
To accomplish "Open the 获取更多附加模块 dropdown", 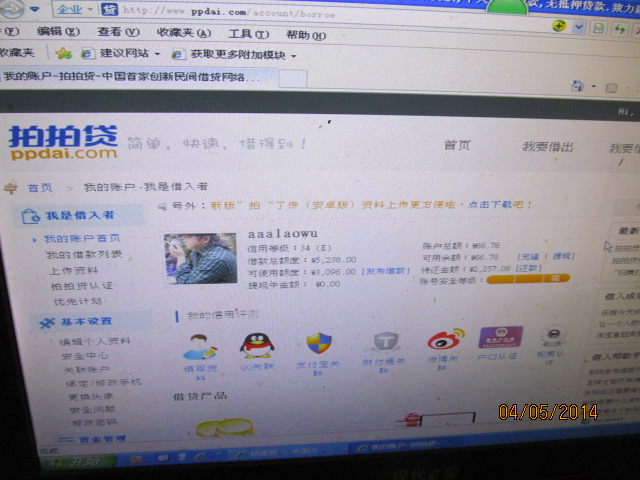I will tap(293, 56).
